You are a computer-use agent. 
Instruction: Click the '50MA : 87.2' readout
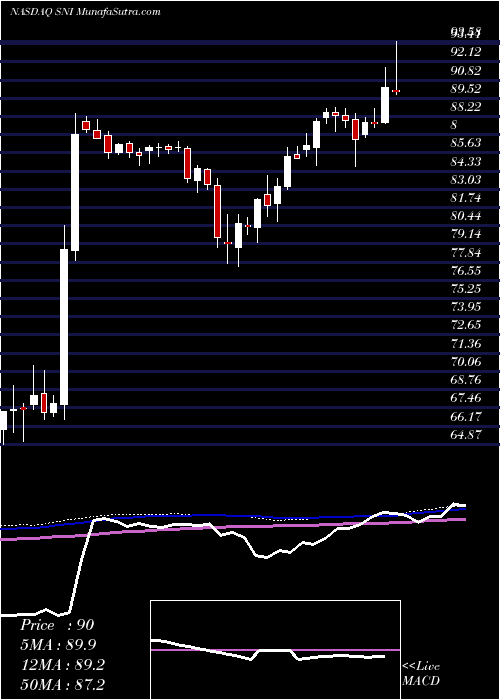pyautogui.click(x=63, y=684)
